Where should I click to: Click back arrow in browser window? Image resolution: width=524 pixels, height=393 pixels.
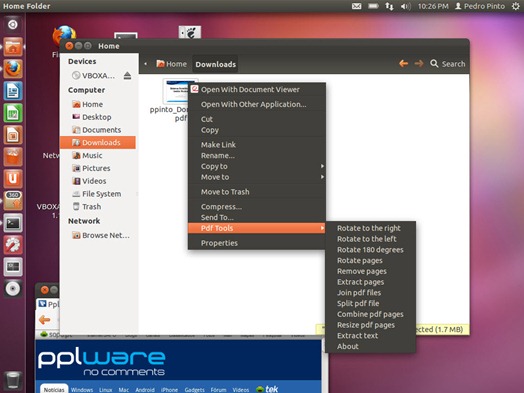click(44, 320)
